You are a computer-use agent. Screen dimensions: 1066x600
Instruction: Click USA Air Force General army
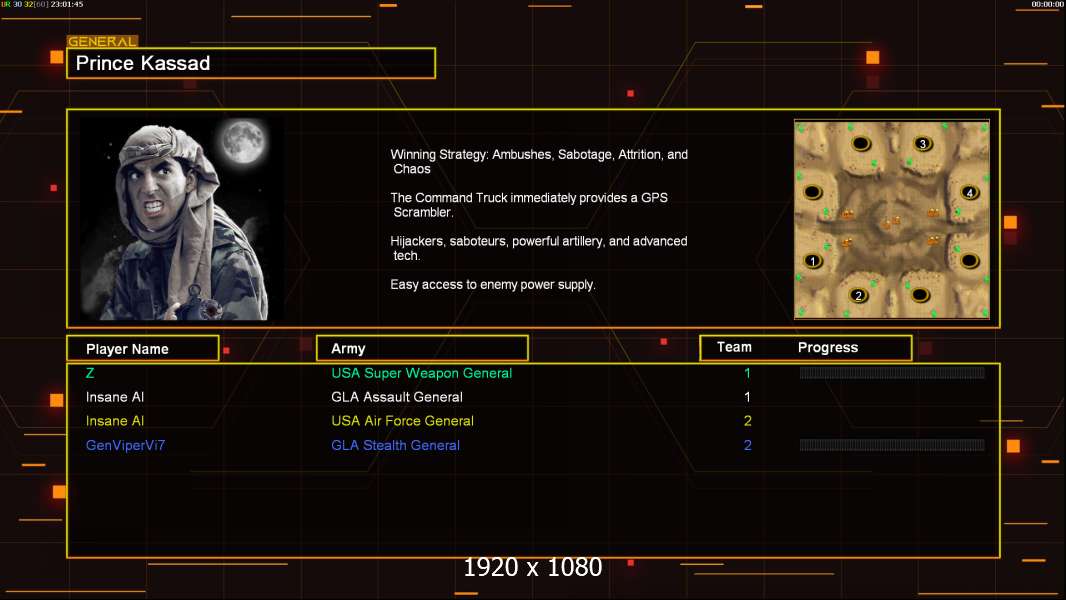tap(402, 421)
